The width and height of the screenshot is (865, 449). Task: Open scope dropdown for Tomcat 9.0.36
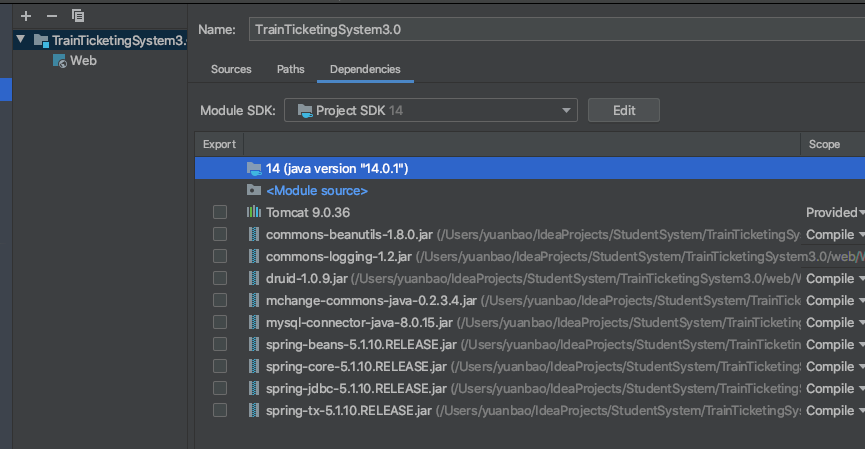click(x=835, y=212)
